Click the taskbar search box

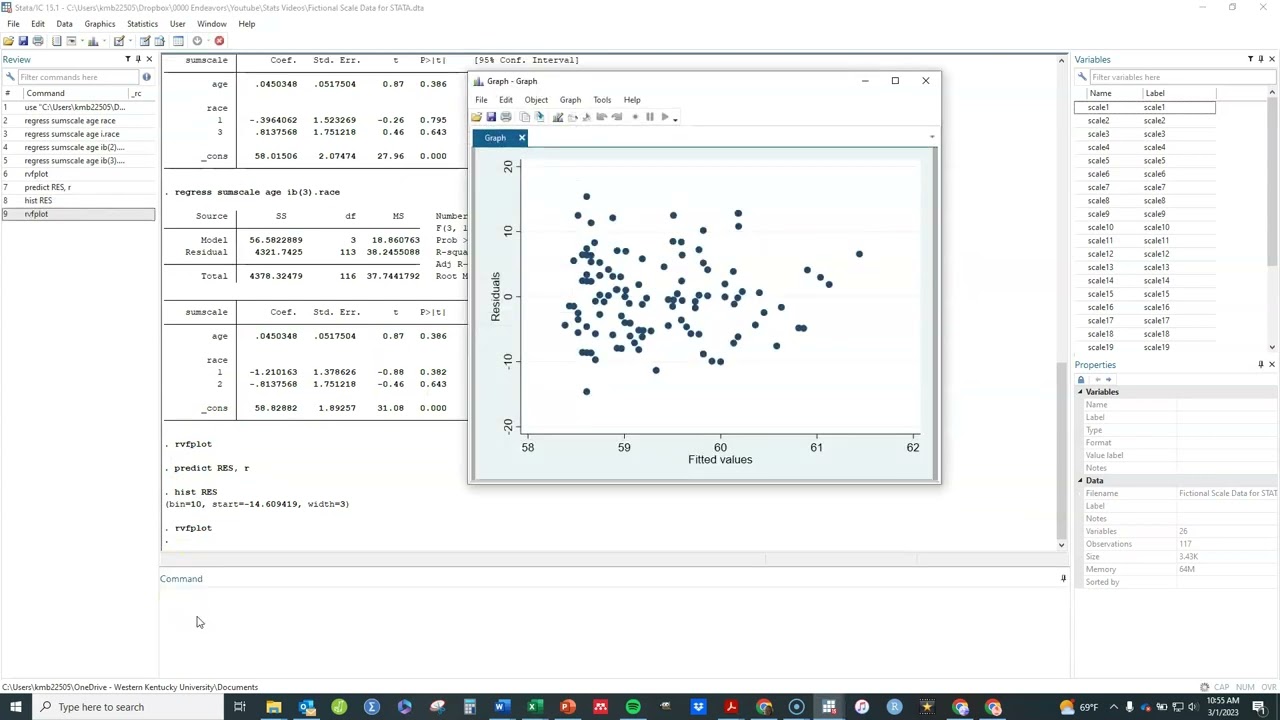(127, 707)
